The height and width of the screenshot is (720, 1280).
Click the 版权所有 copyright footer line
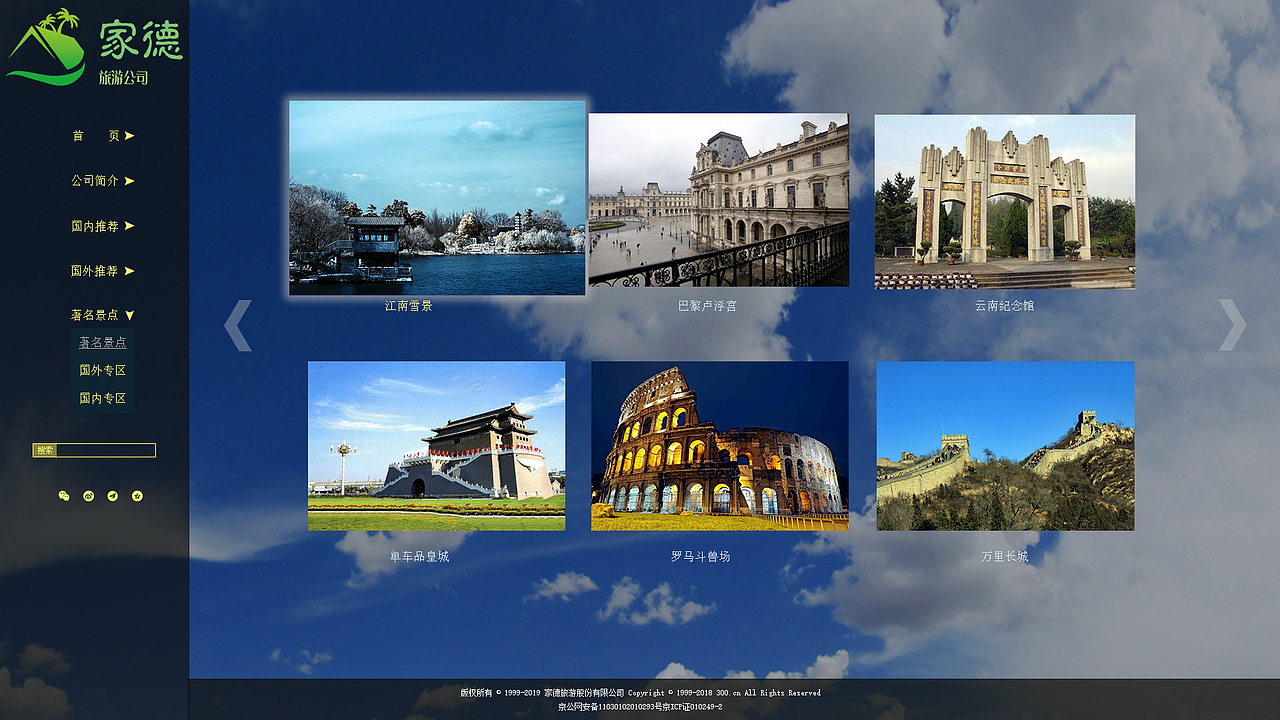tap(640, 692)
